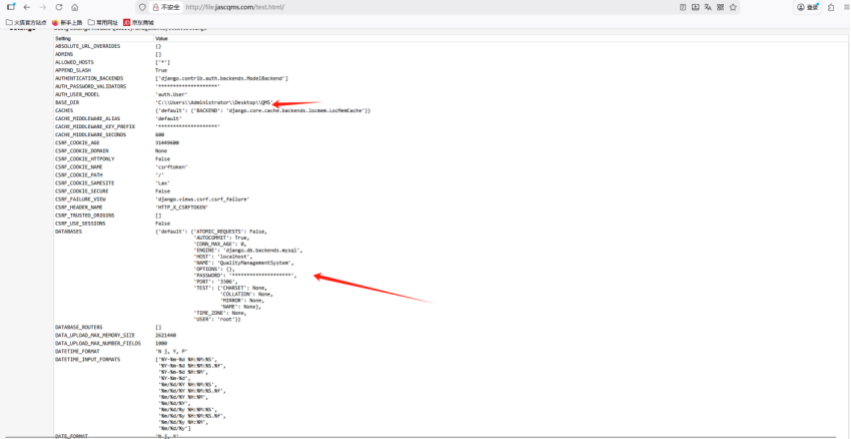
Task: Toggle reader view in address bar
Action: (685, 7)
